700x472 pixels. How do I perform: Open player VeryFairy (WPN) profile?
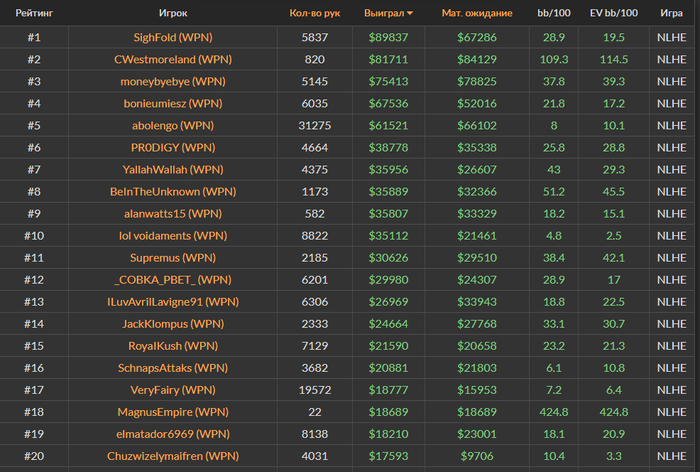point(173,390)
